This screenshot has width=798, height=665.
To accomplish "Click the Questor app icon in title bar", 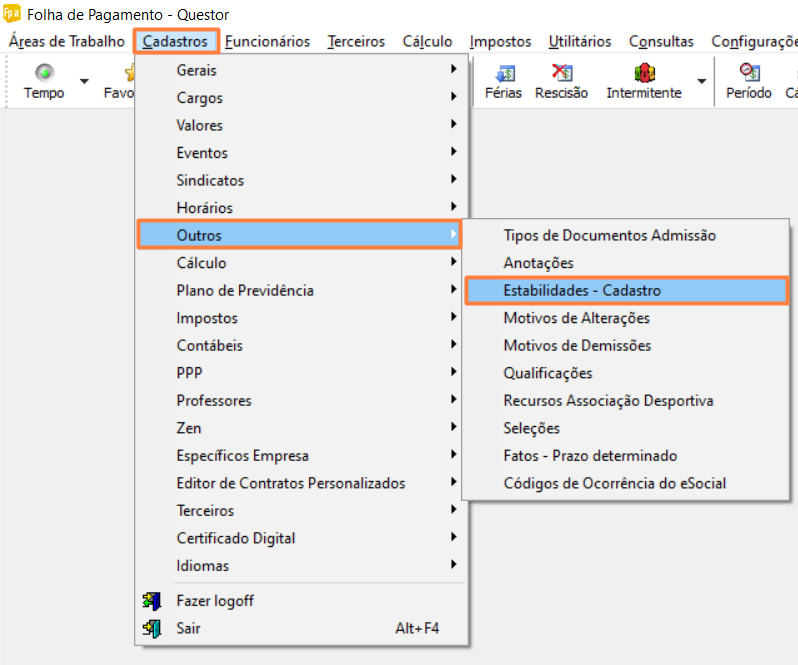I will [12, 14].
